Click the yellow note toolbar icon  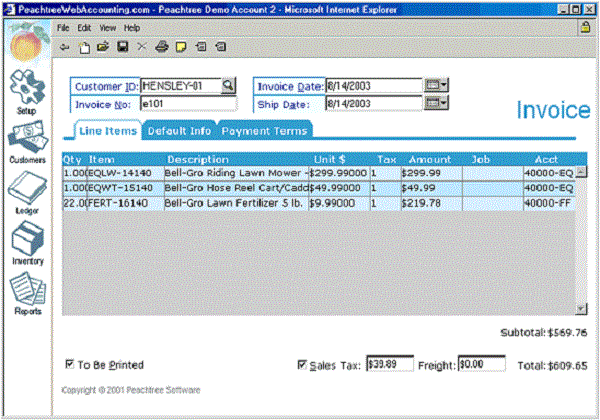tap(181, 47)
